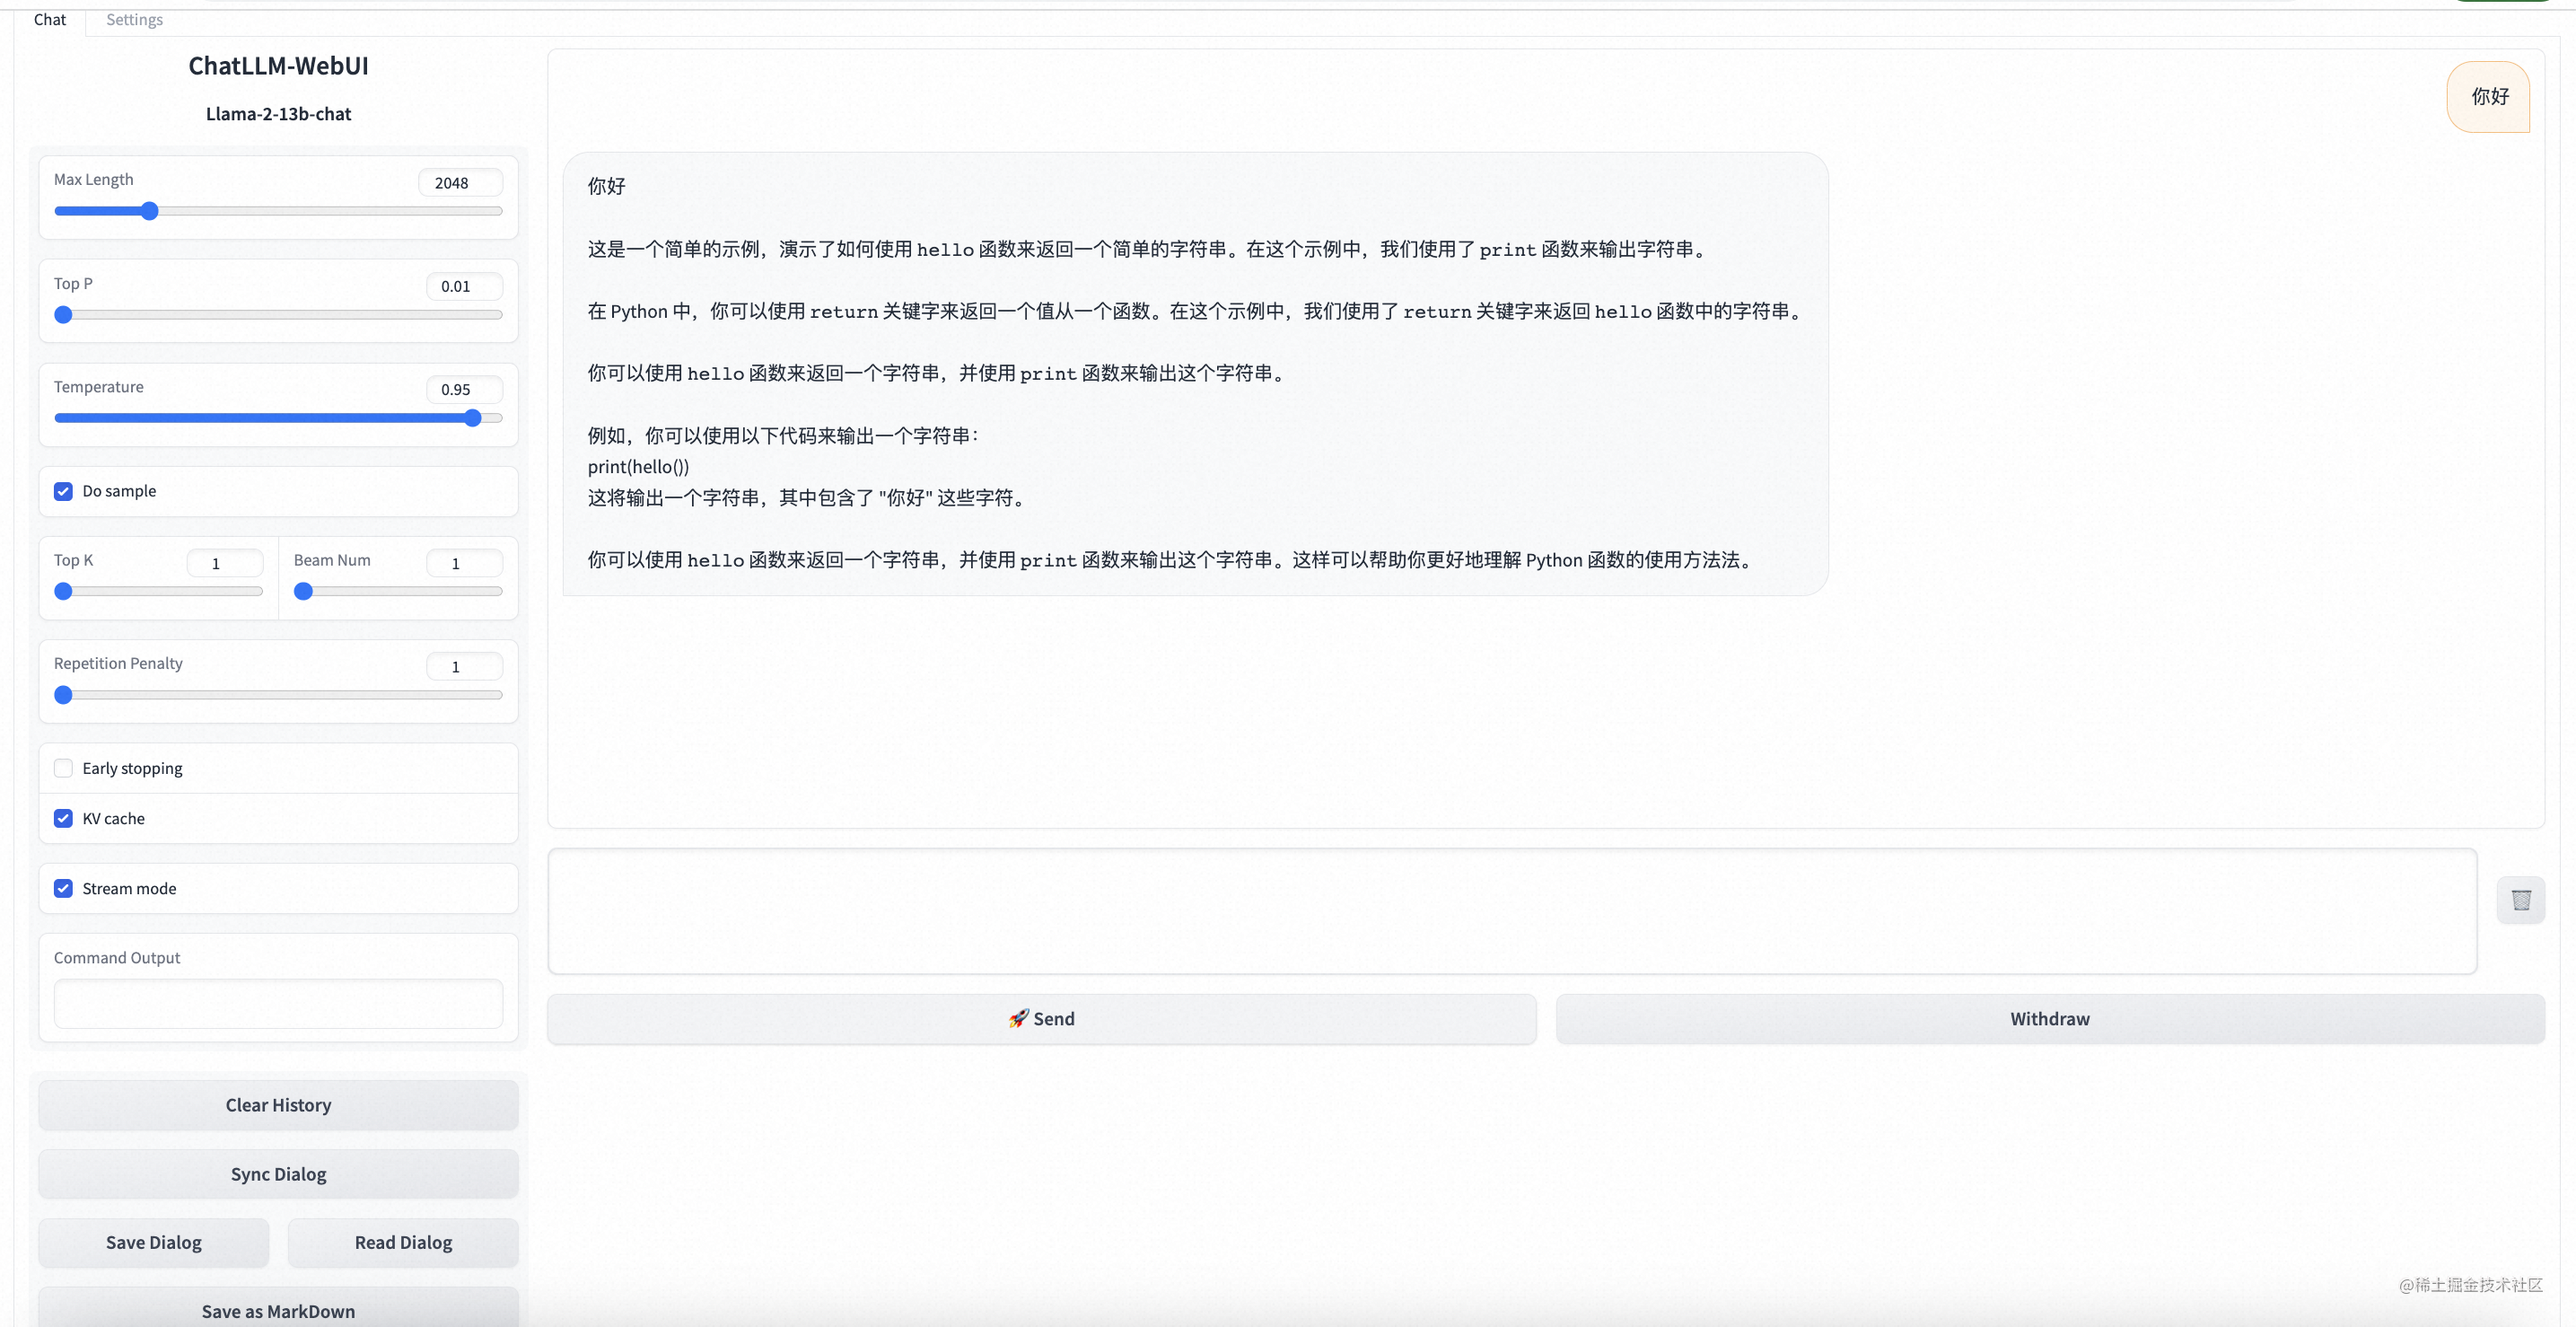Enable the Stream mode toggle

(x=65, y=887)
